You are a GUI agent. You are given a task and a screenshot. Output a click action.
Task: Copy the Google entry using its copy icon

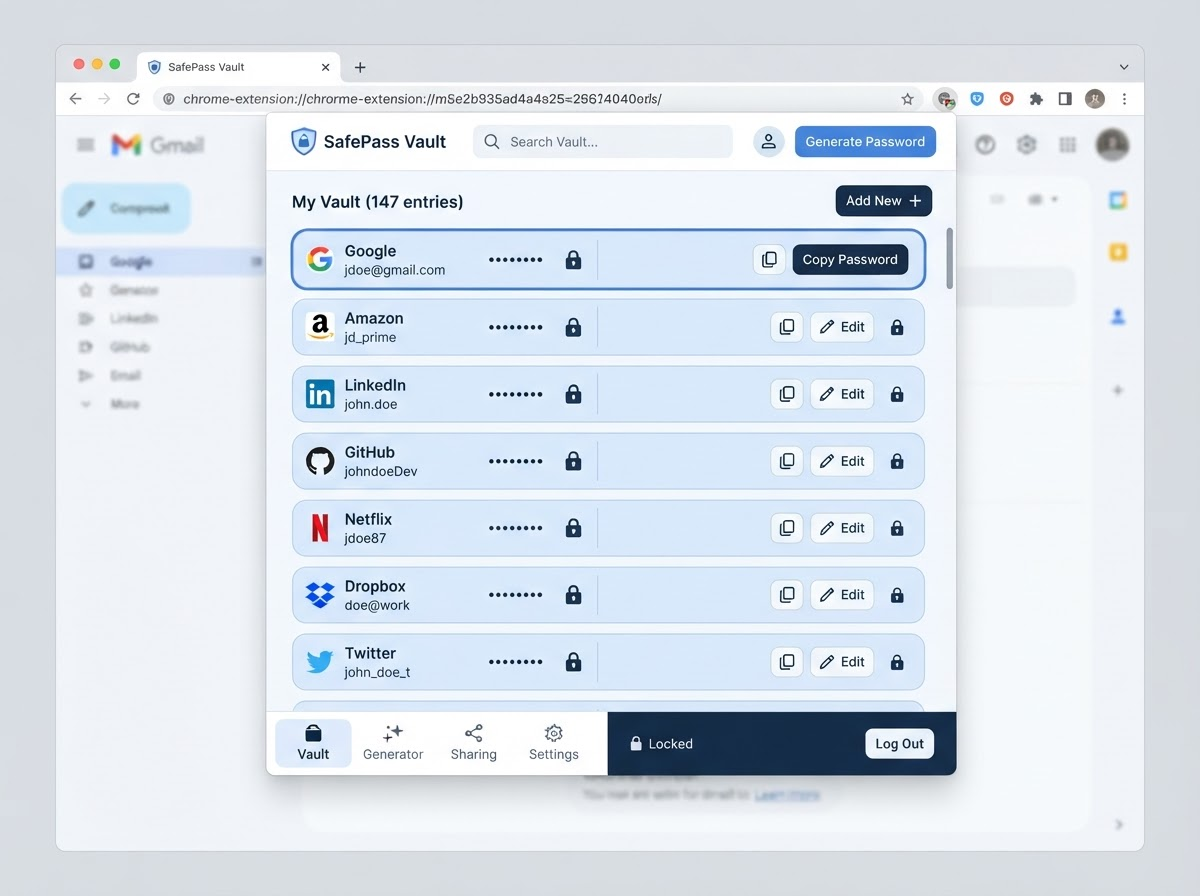click(769, 259)
